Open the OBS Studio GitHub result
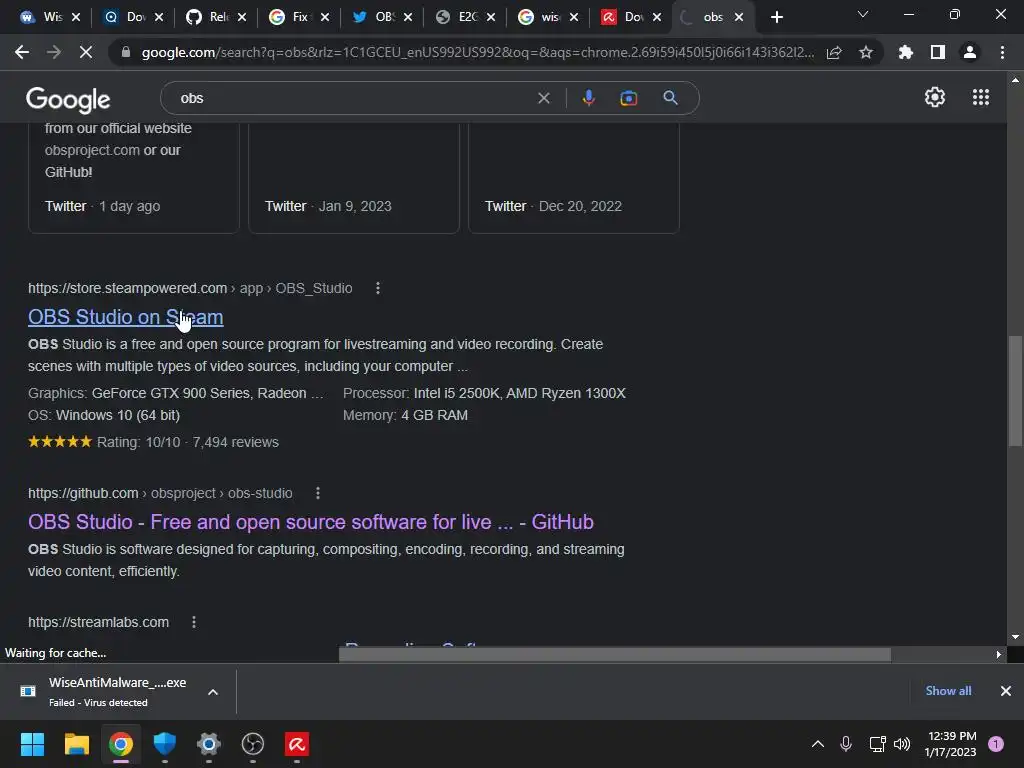This screenshot has width=1024, height=768. (x=311, y=522)
